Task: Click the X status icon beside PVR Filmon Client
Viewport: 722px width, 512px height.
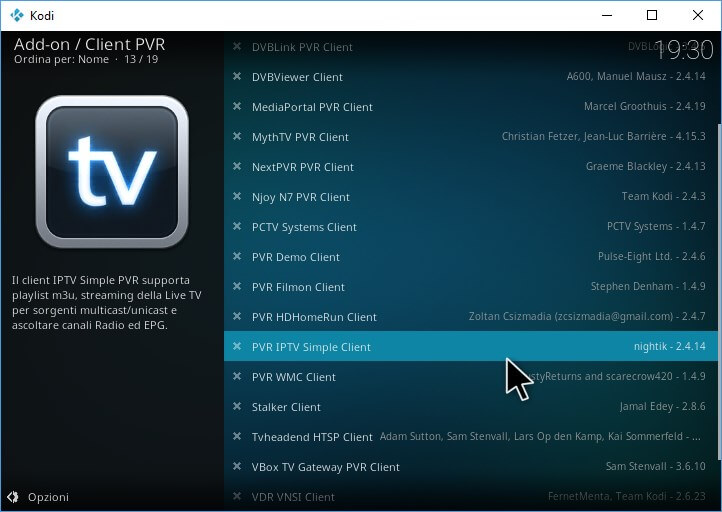Action: pyautogui.click(x=237, y=286)
